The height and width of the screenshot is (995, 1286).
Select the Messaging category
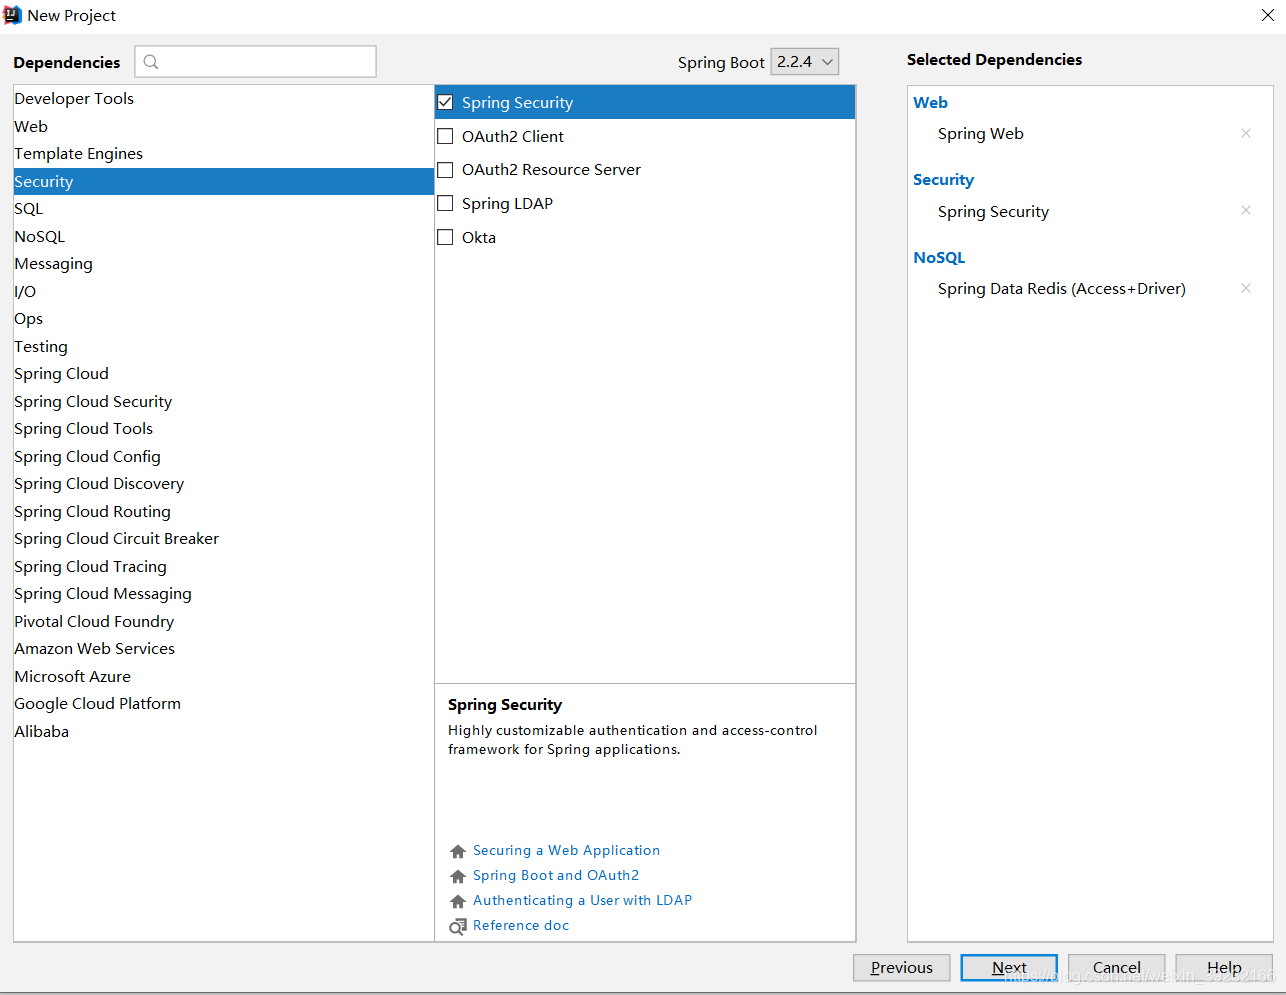point(223,263)
